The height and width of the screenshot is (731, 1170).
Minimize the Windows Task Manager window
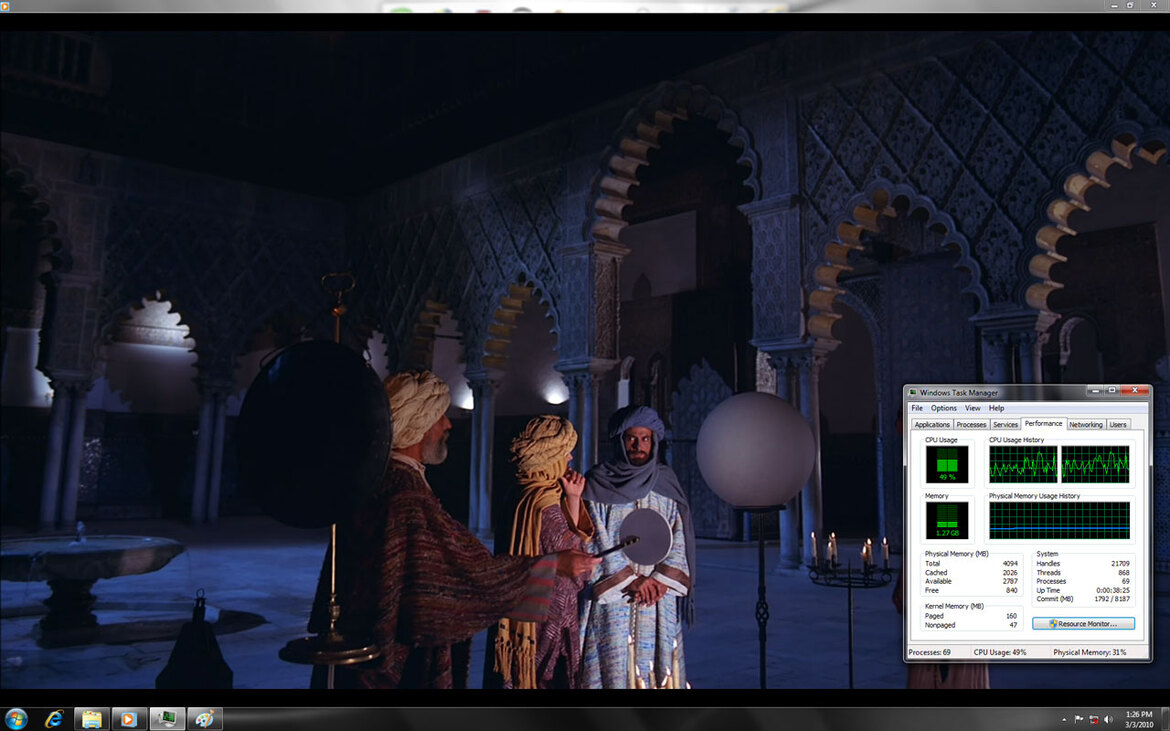(x=1095, y=390)
